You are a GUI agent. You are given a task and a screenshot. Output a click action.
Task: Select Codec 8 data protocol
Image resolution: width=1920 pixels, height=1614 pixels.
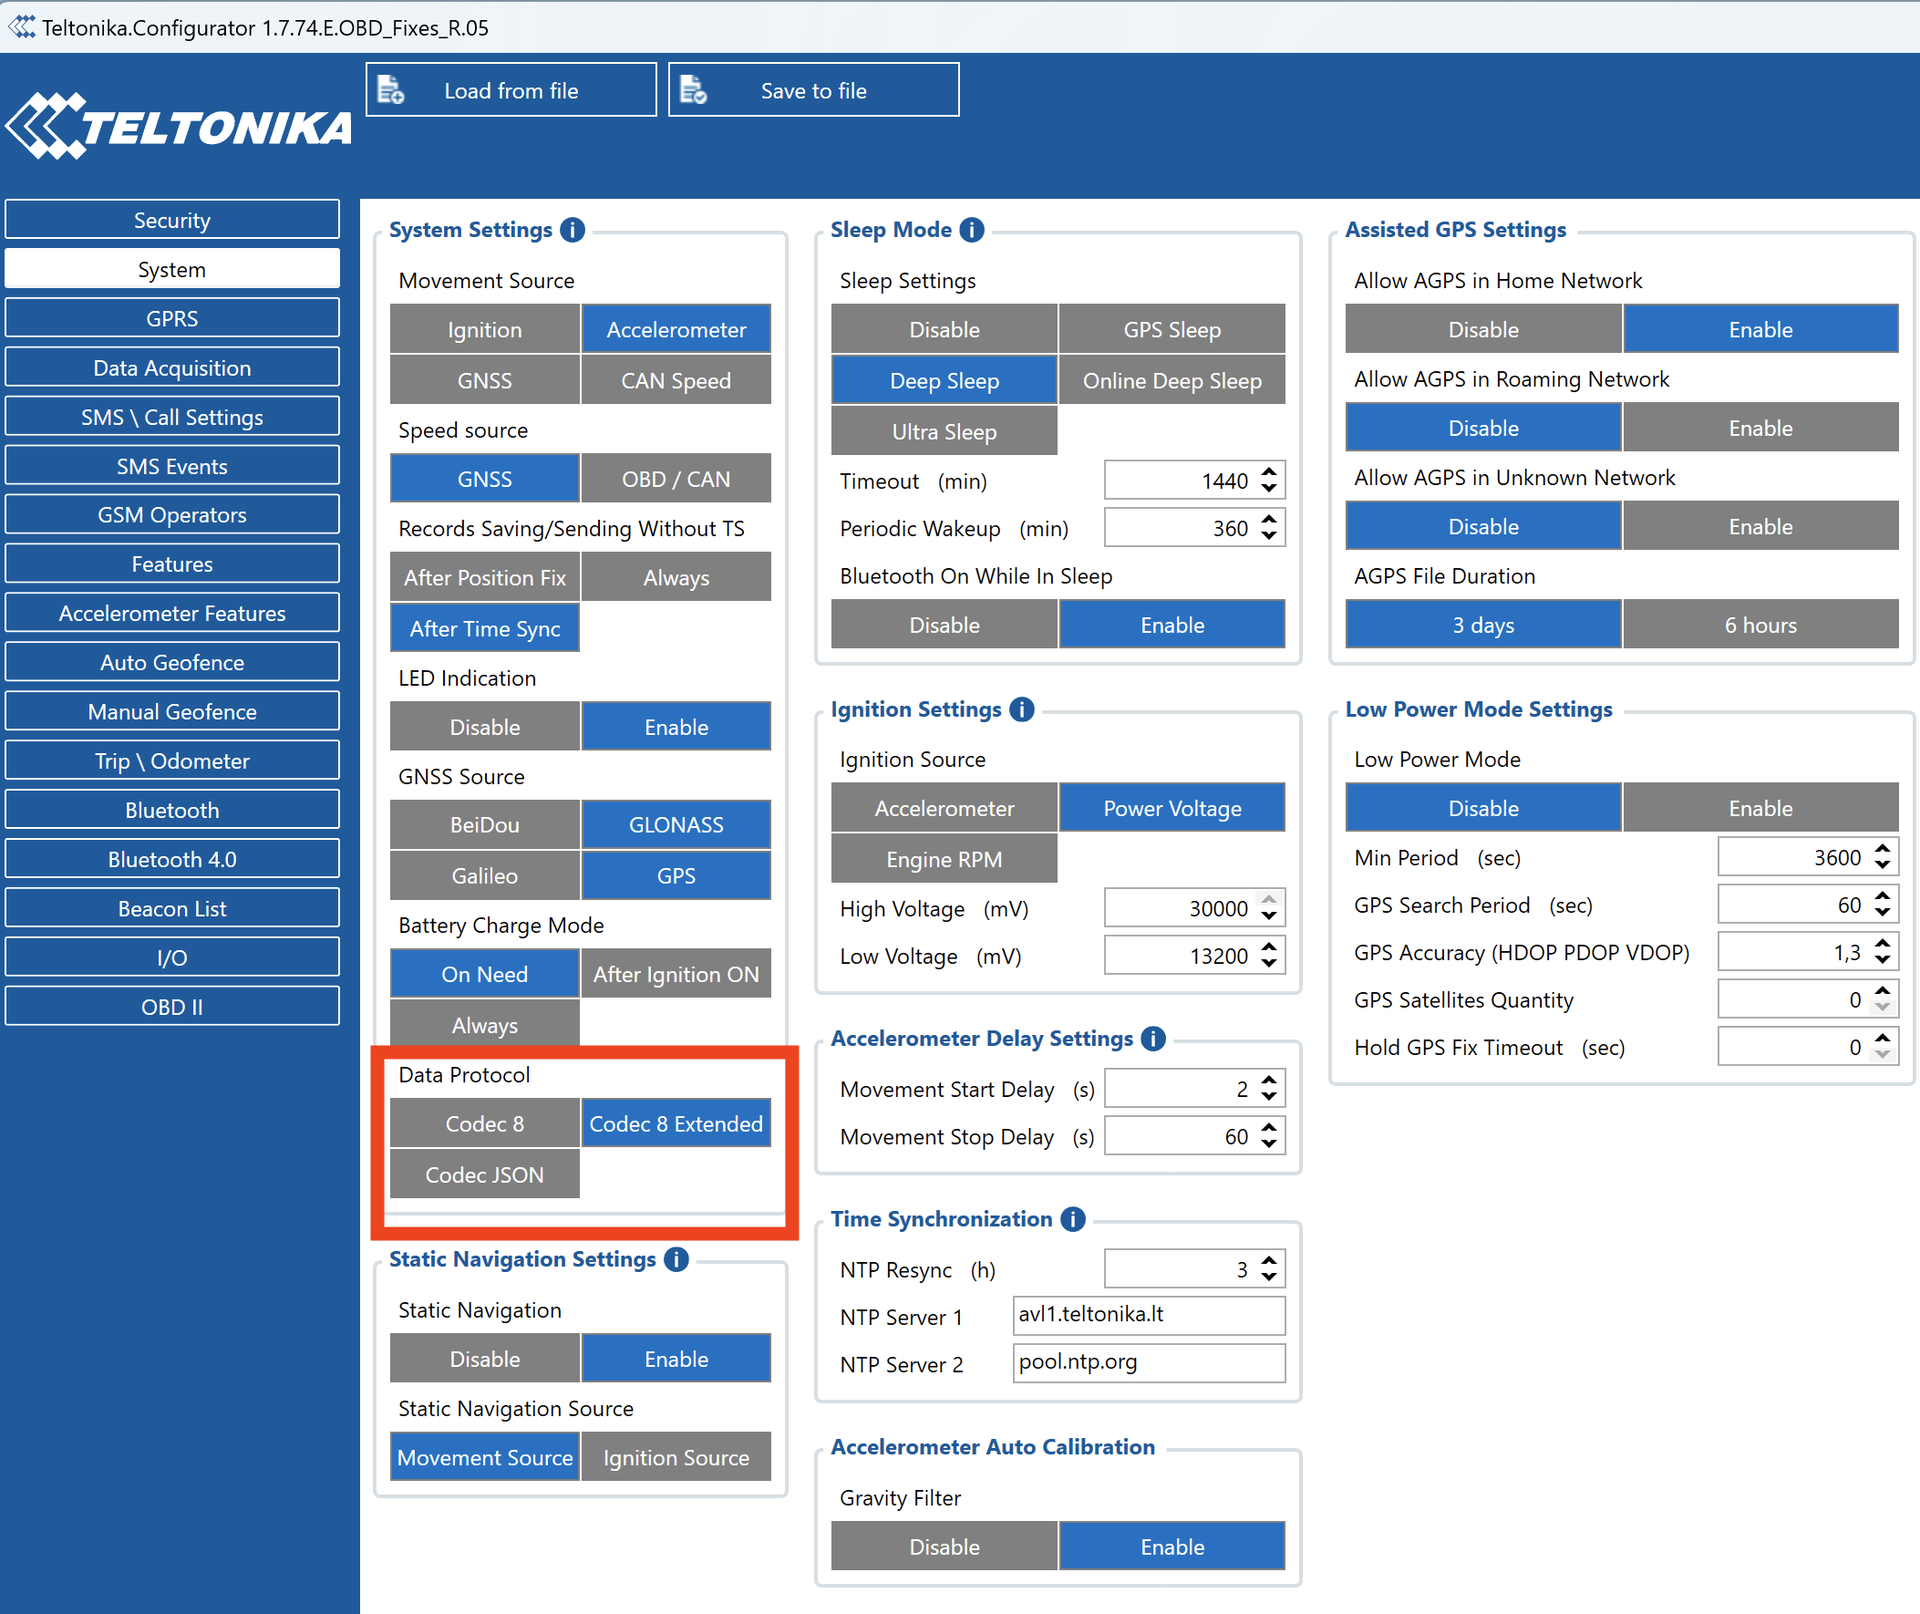[484, 1123]
